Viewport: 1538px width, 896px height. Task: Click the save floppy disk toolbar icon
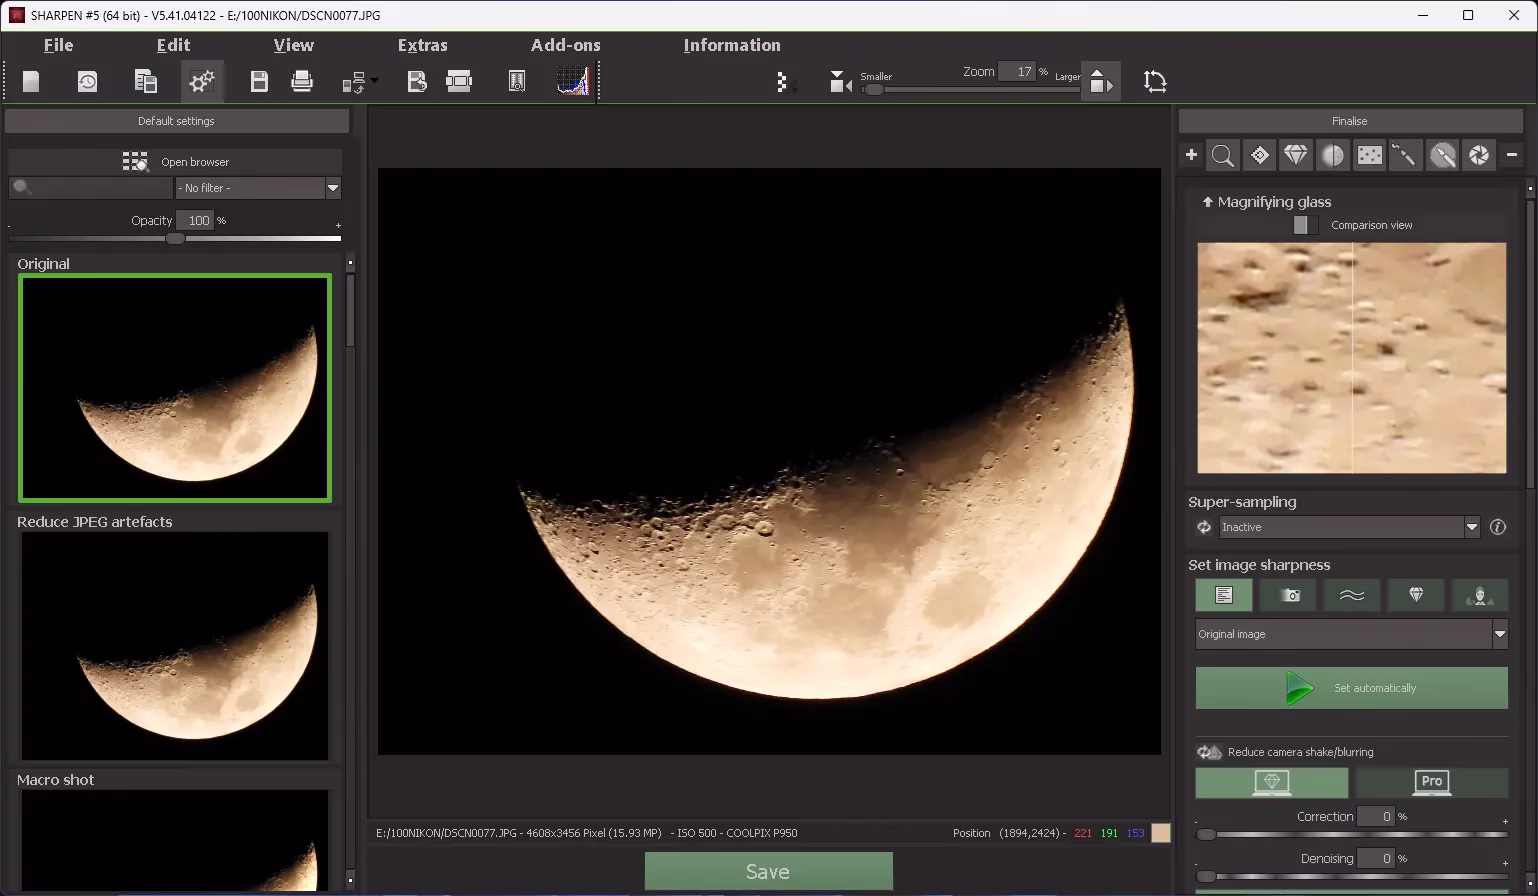(259, 82)
